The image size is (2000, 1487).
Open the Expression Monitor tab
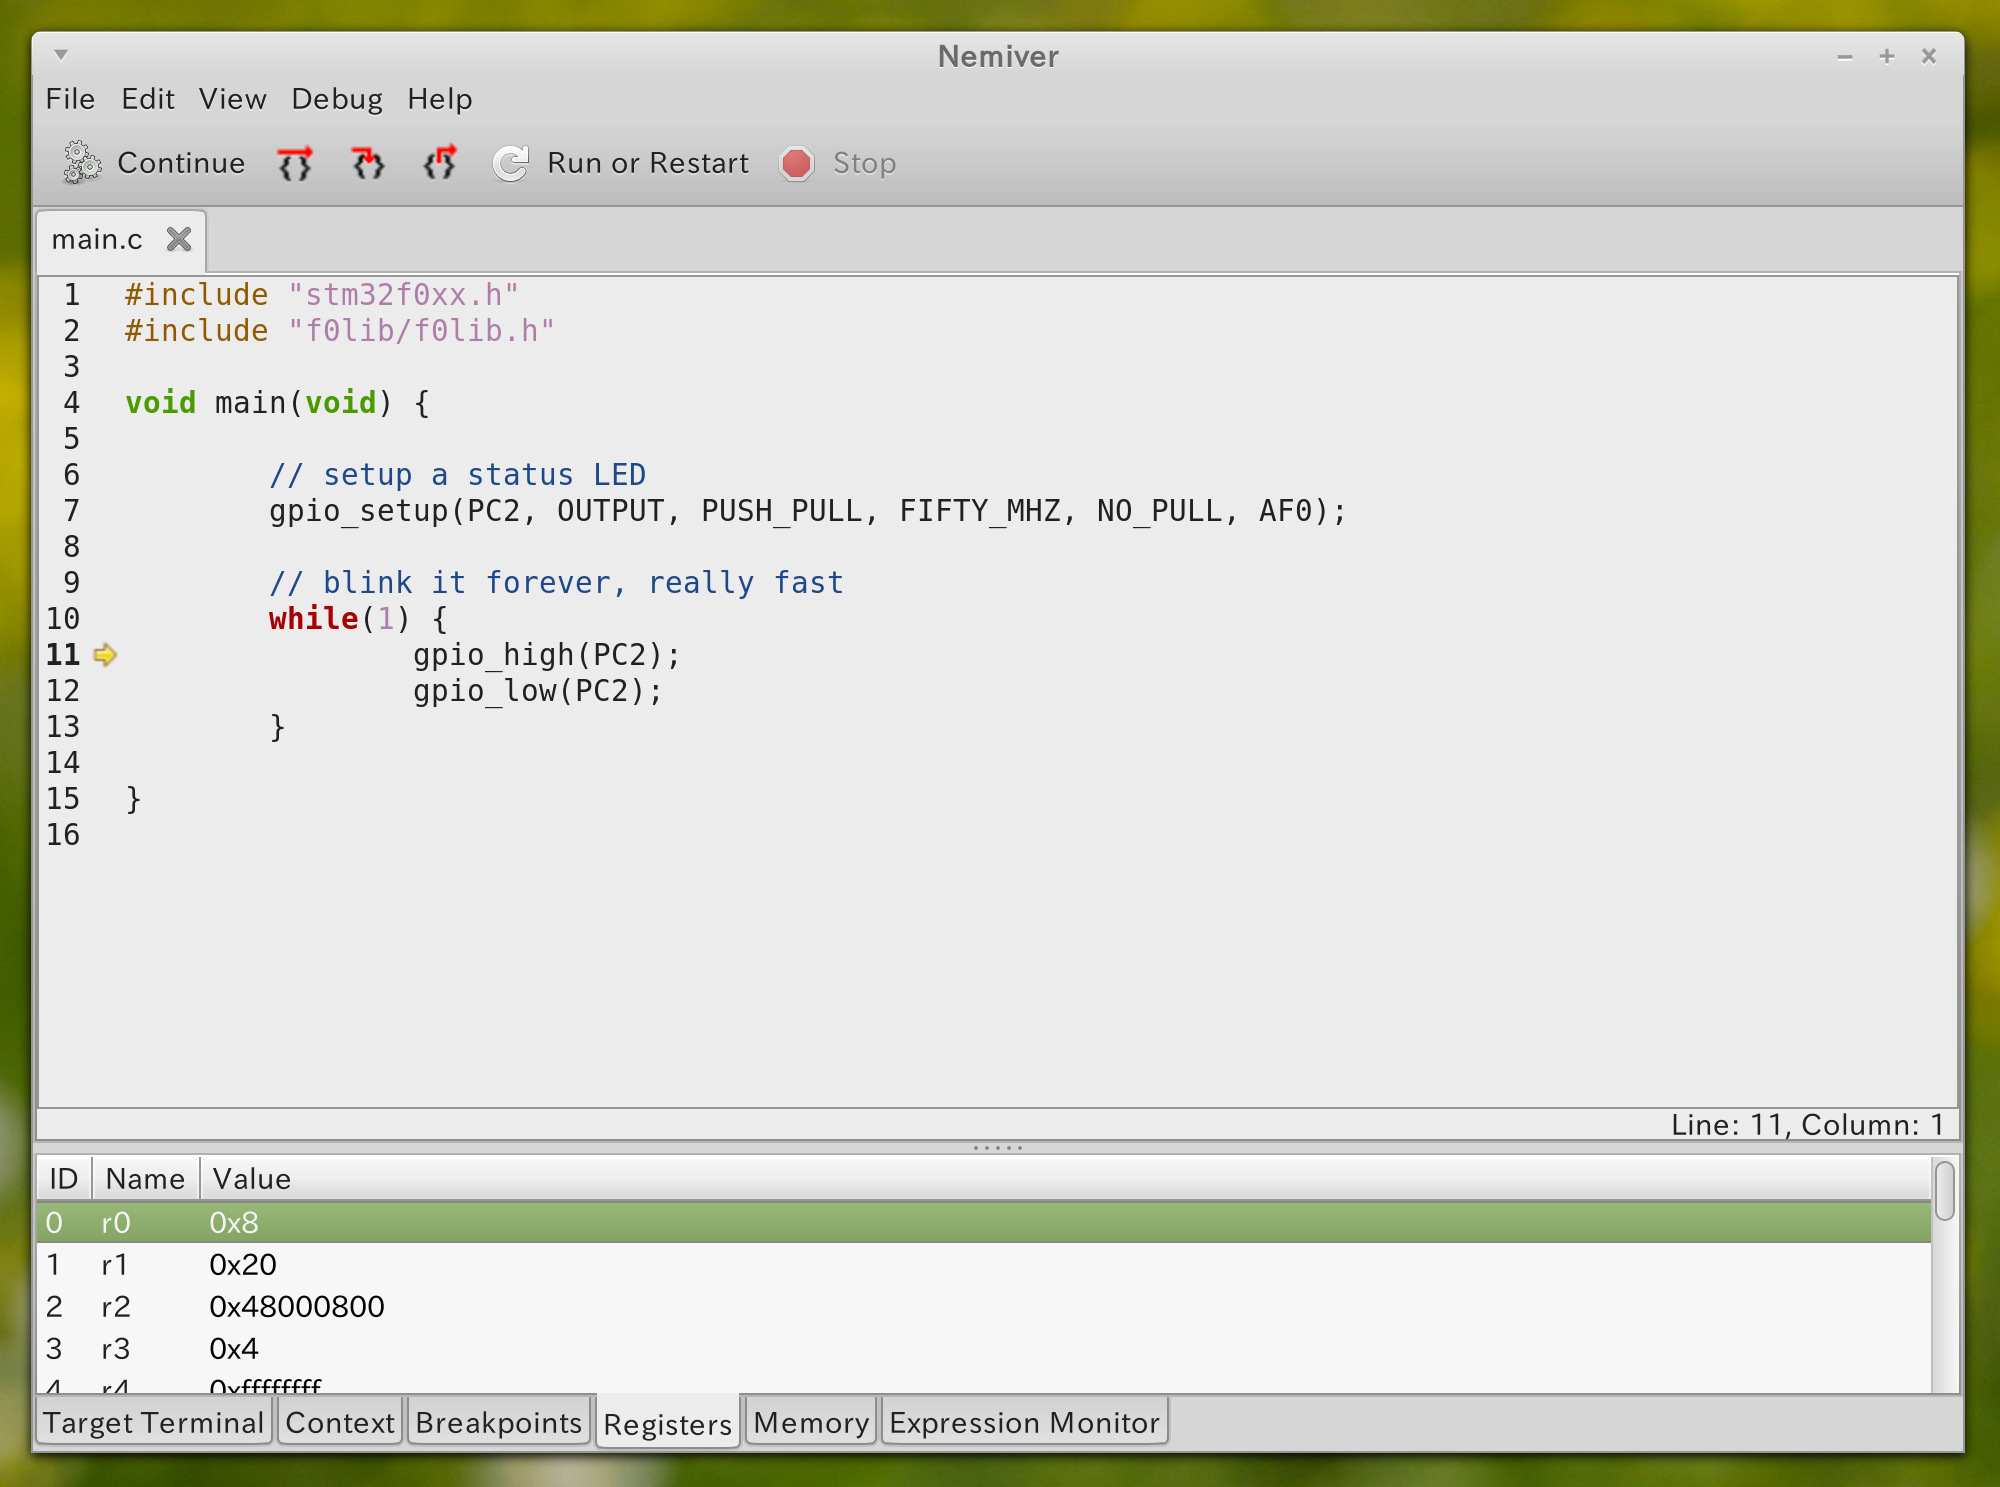tap(1024, 1423)
